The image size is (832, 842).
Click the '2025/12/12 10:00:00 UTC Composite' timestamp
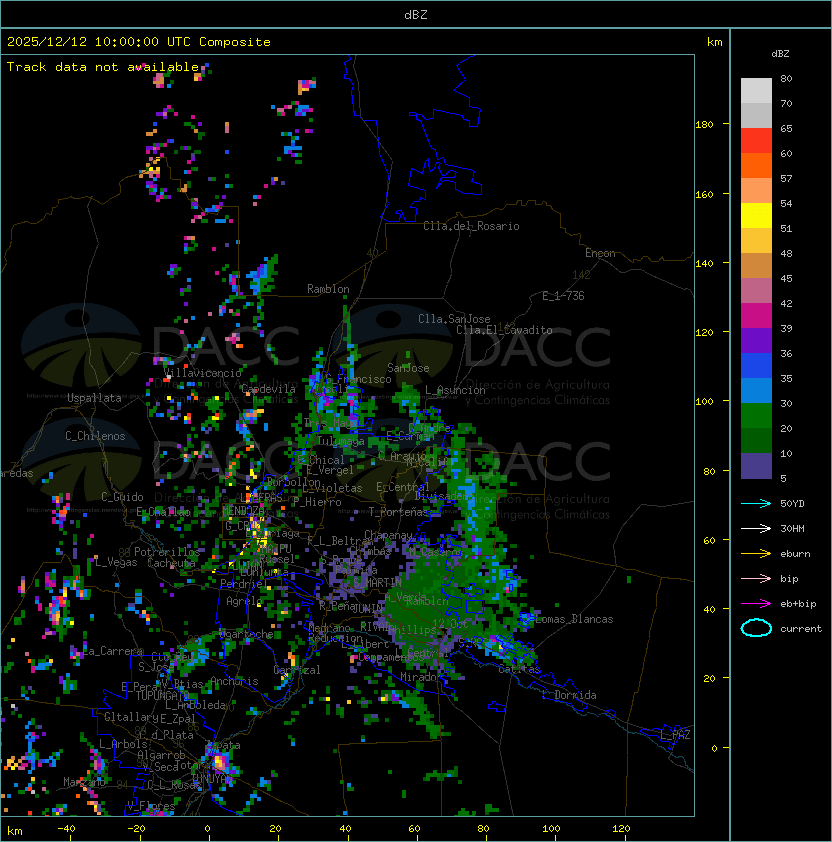pyautogui.click(x=139, y=42)
